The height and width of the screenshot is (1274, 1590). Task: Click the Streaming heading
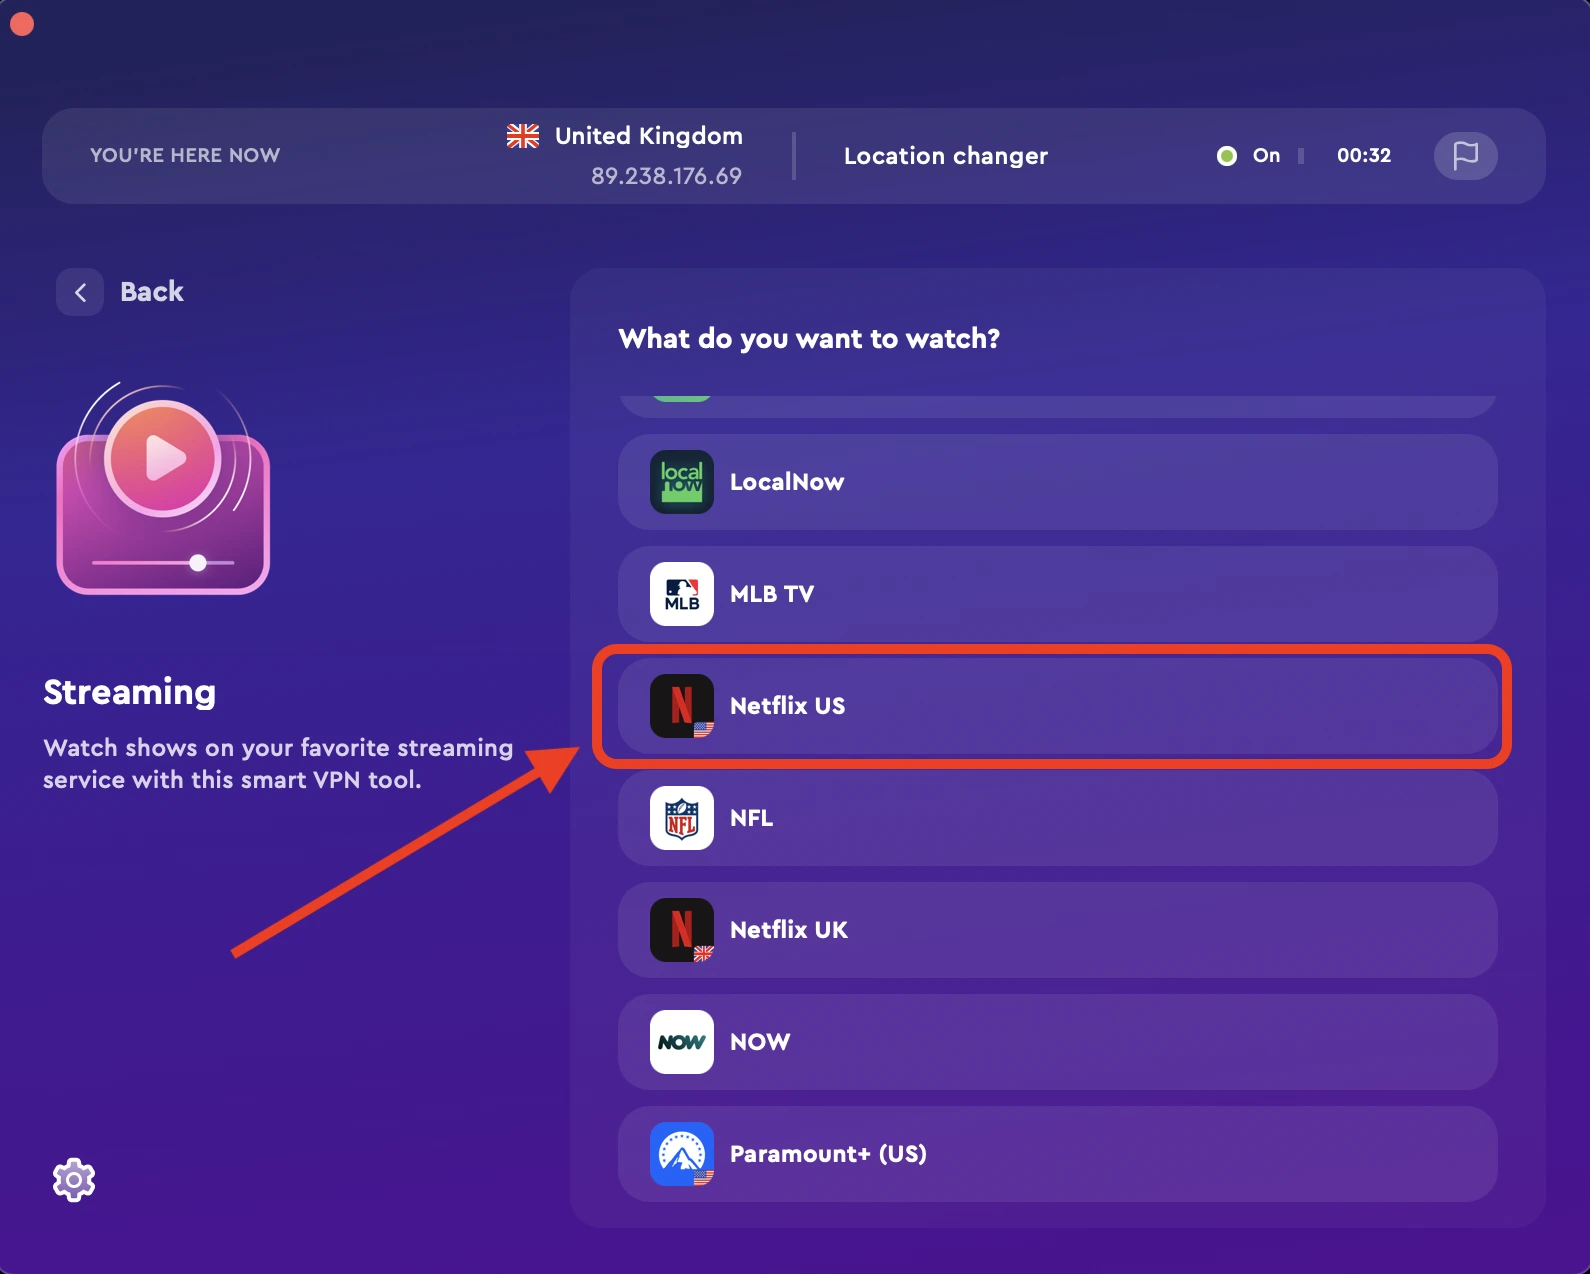pos(130,693)
